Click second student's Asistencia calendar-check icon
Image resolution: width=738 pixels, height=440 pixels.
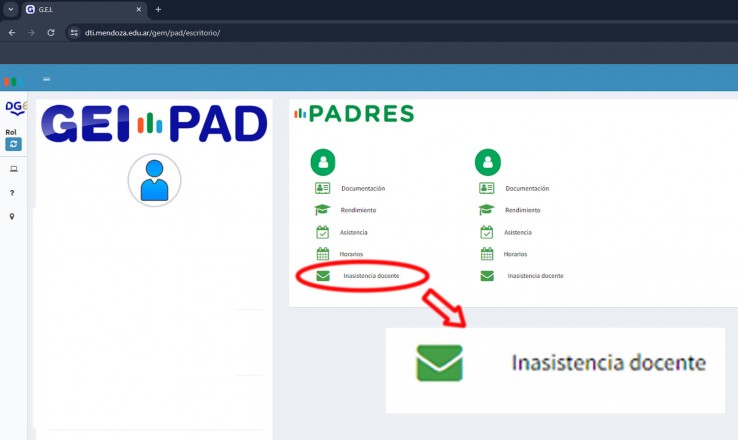point(486,232)
